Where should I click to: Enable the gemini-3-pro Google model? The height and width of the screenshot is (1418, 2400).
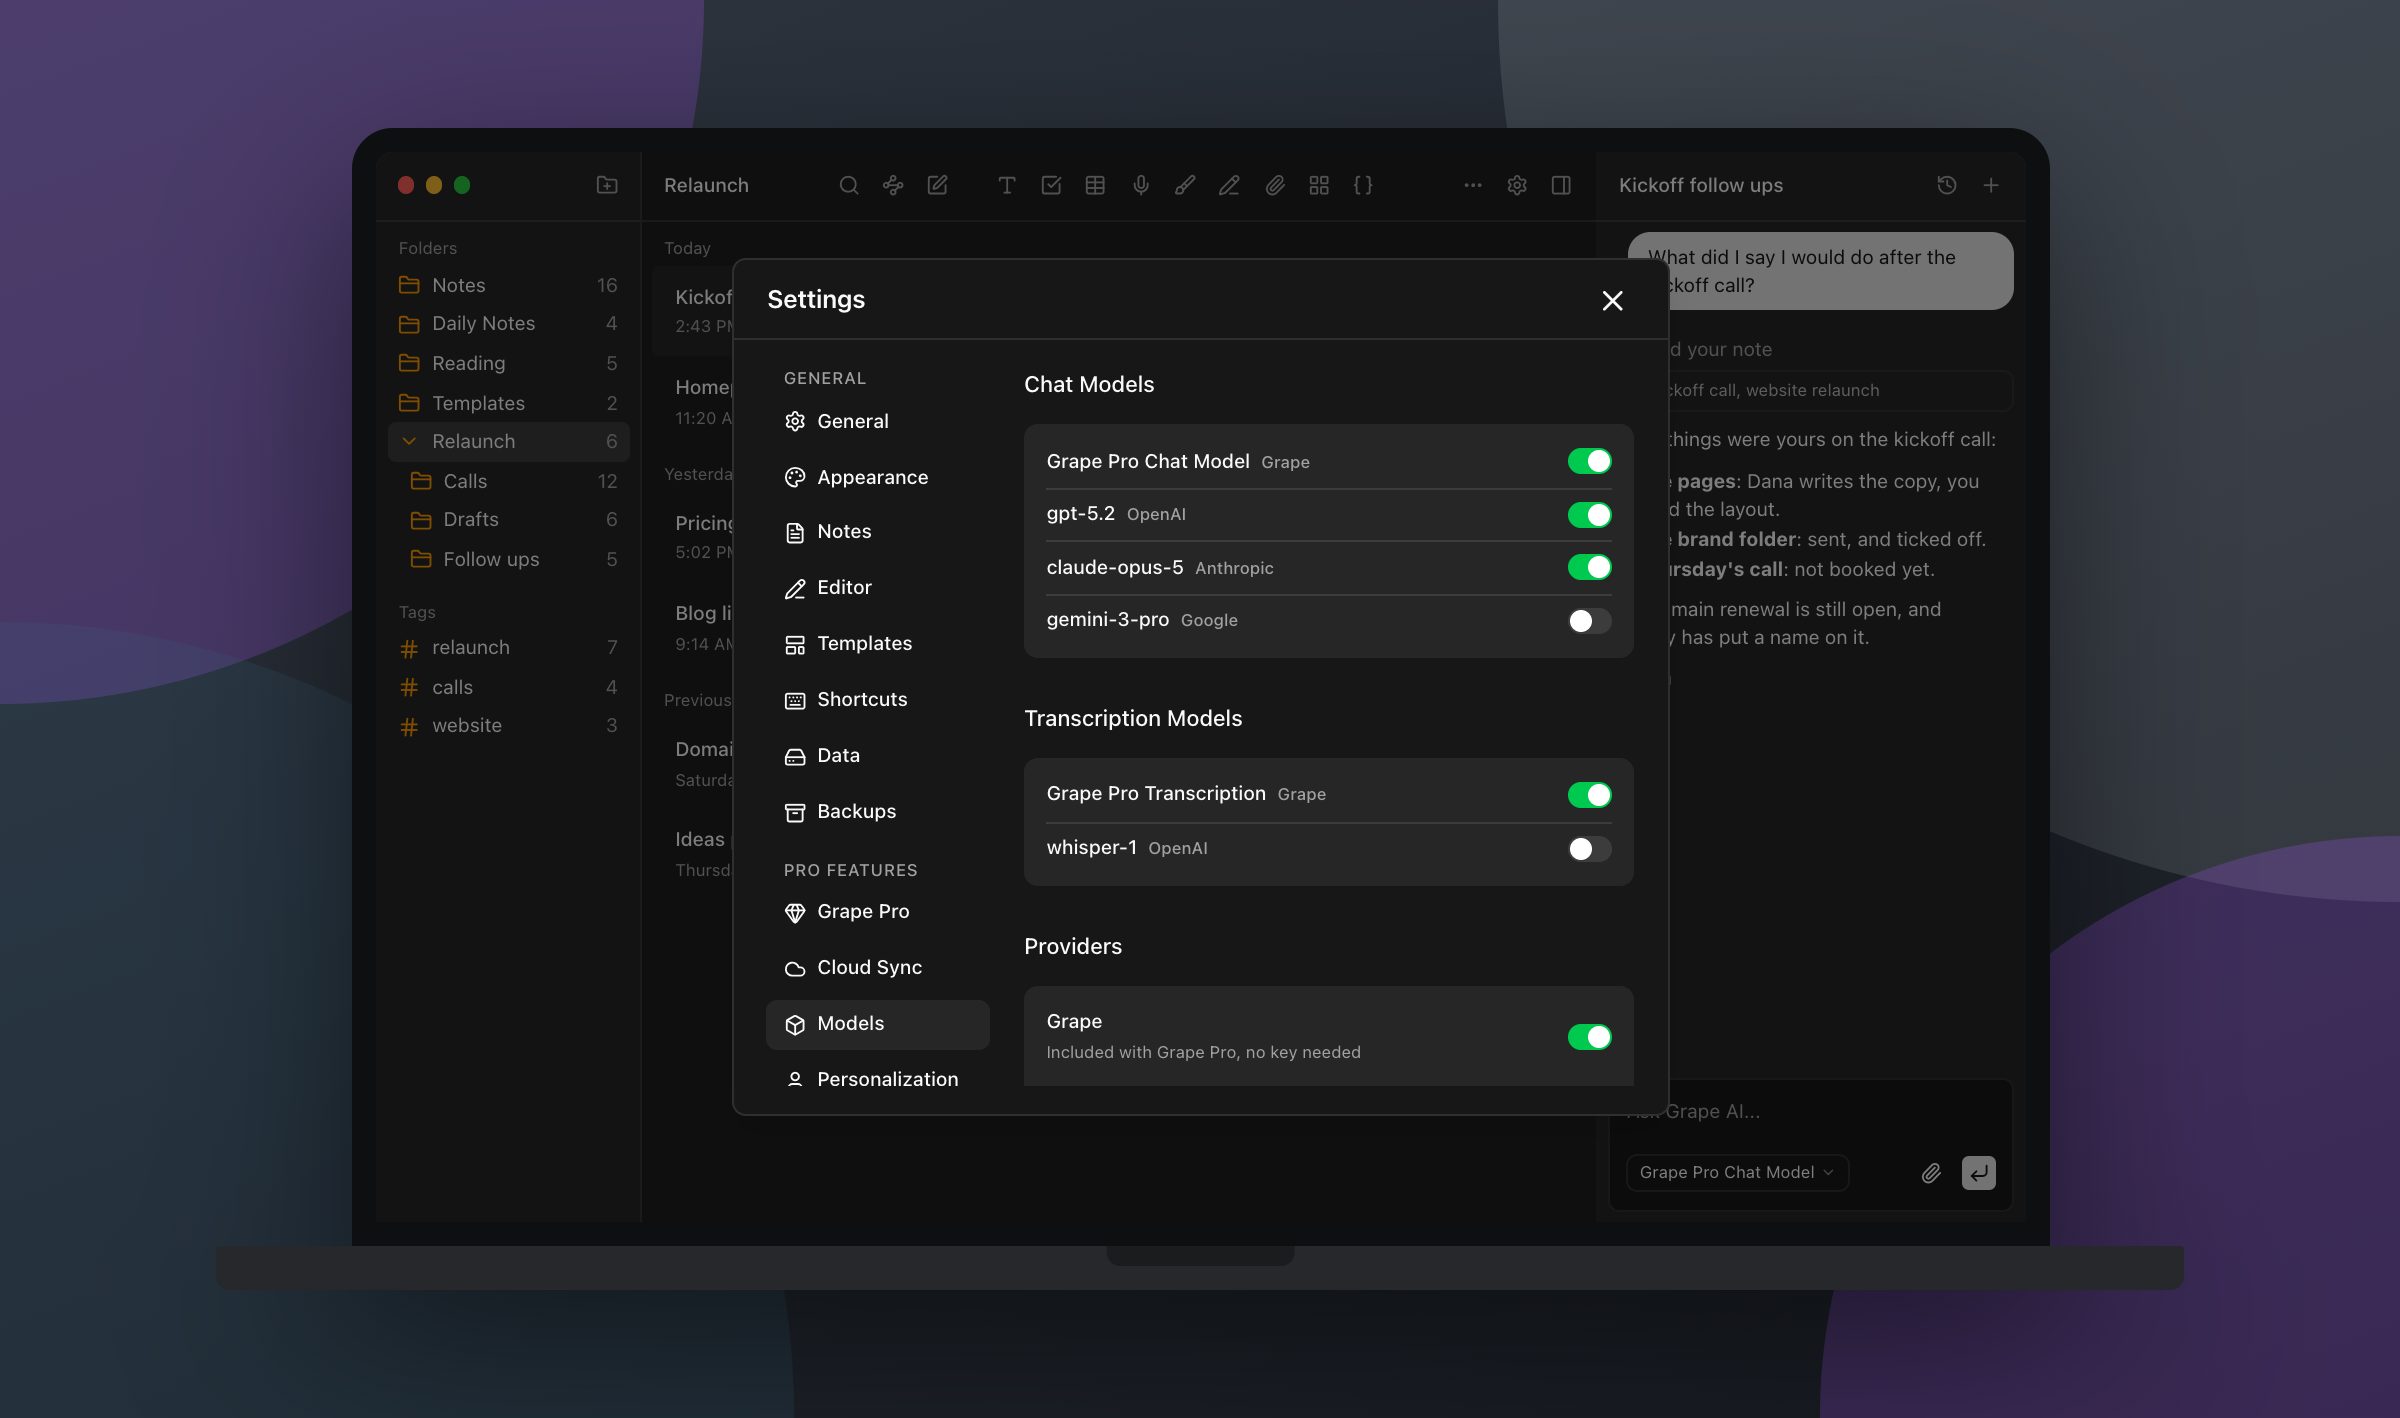point(1589,621)
